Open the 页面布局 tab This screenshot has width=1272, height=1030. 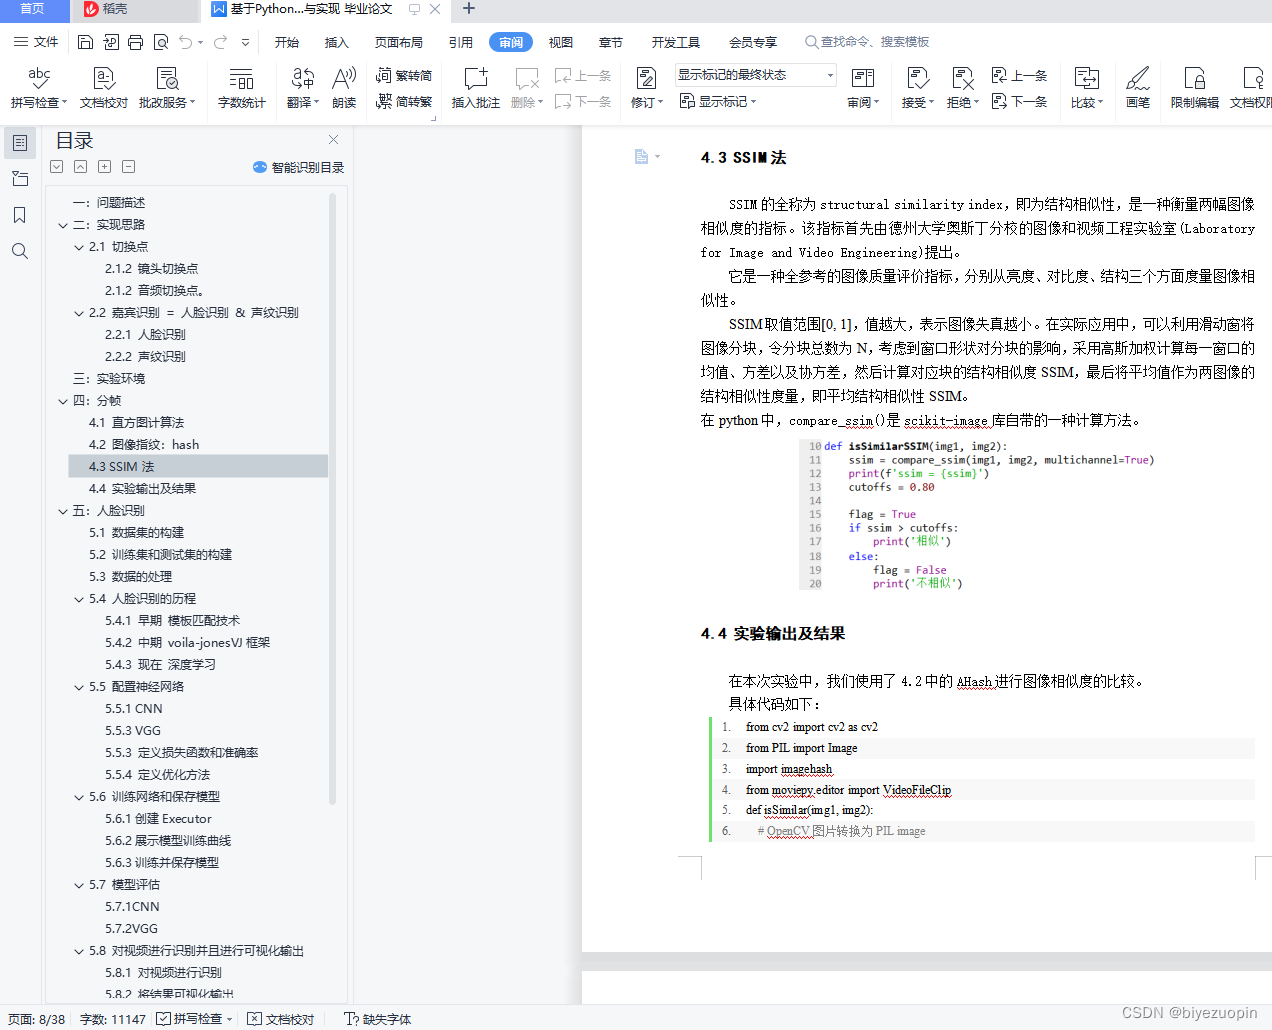pyautogui.click(x=399, y=42)
